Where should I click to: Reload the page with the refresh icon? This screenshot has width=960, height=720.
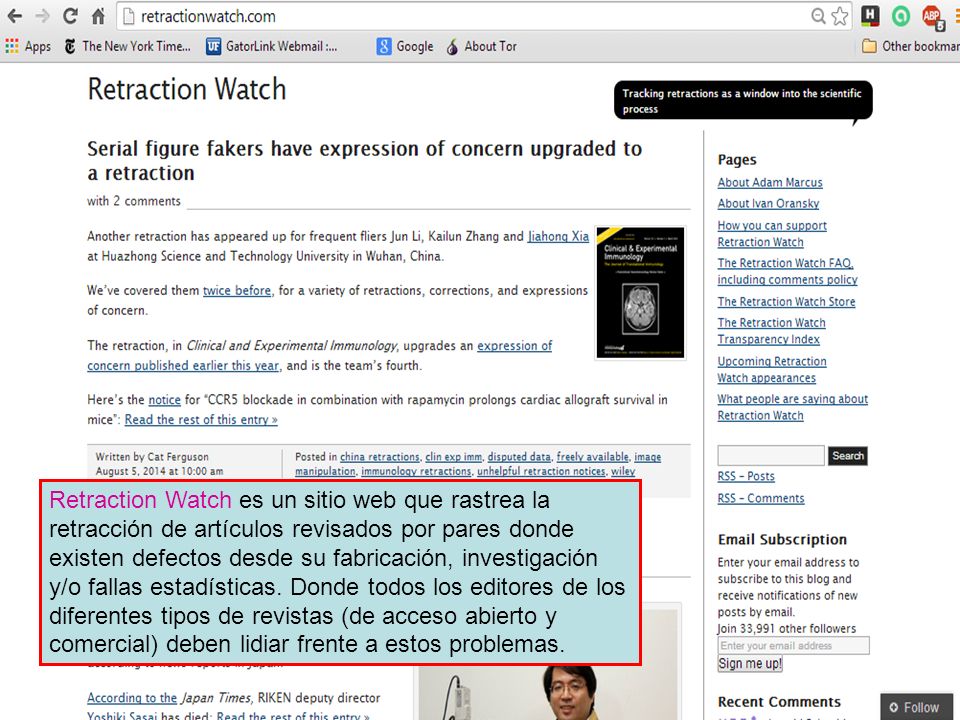70,16
